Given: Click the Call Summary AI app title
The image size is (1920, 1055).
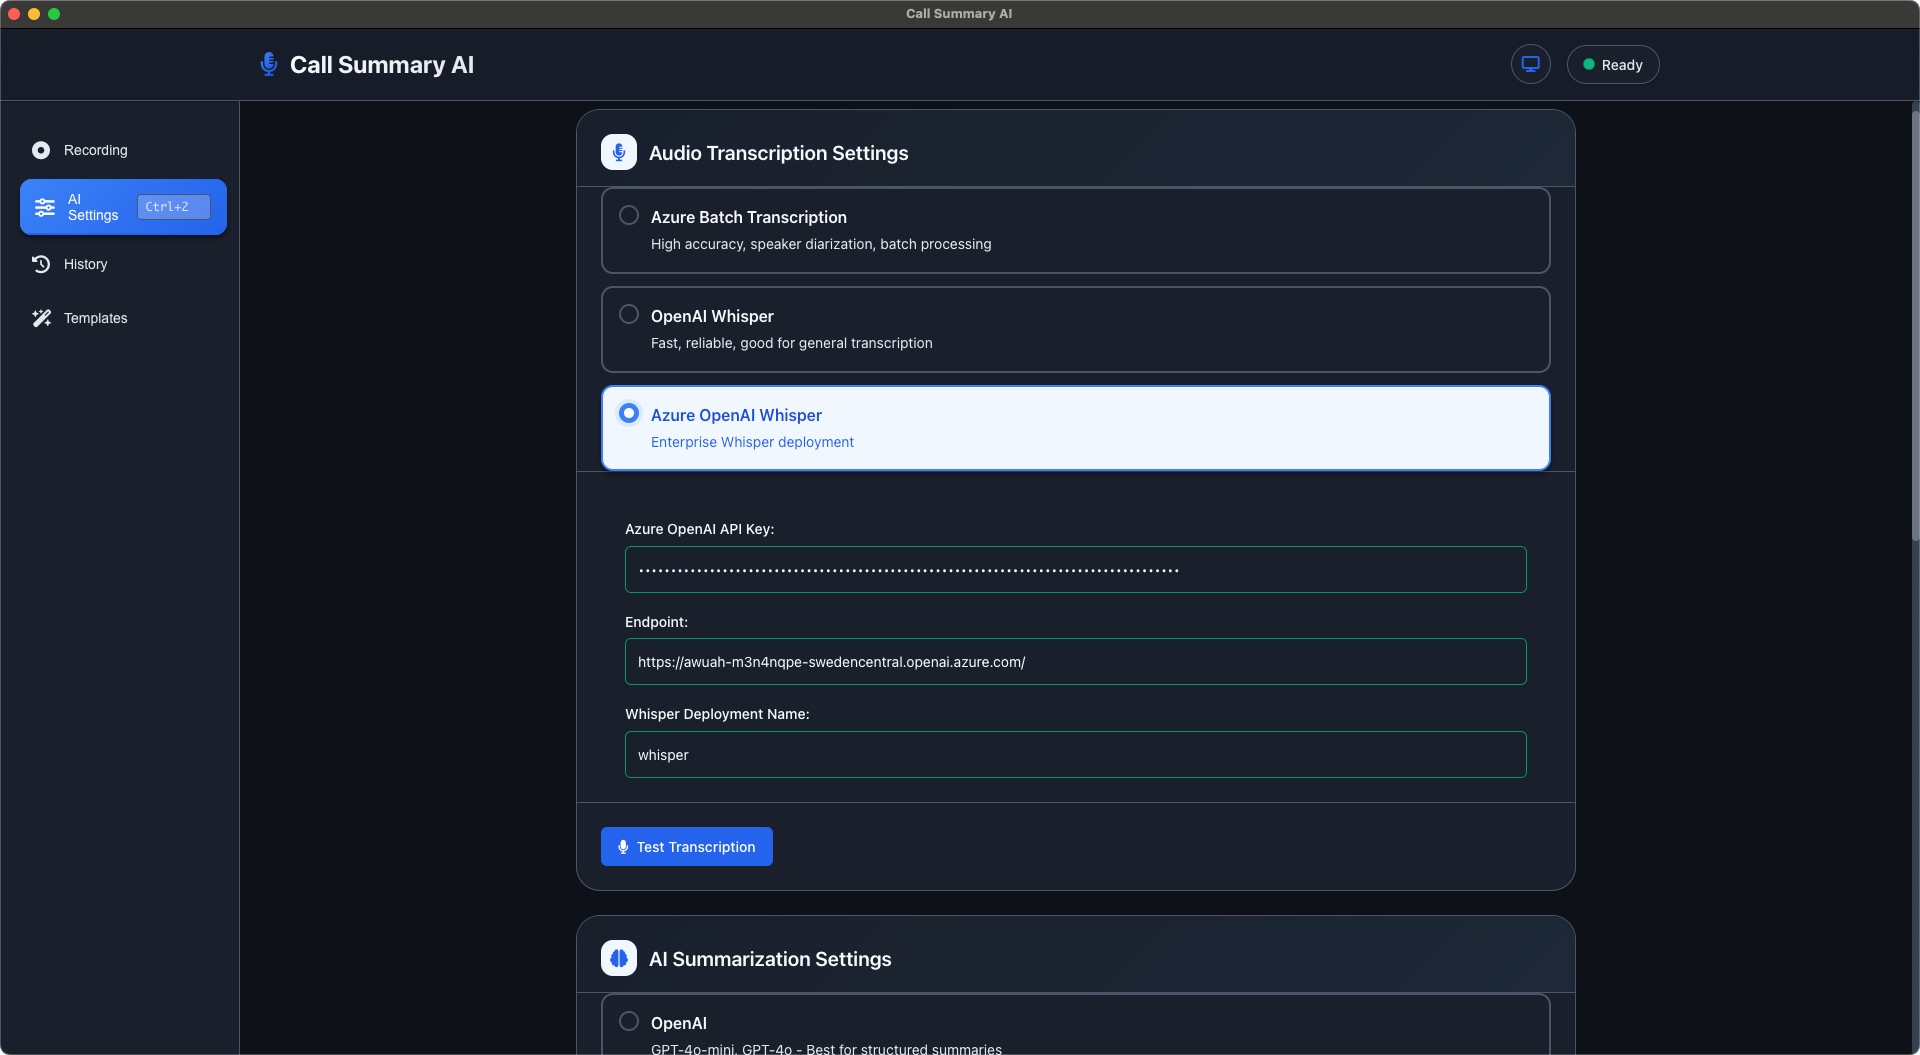Looking at the screenshot, I should point(382,65).
